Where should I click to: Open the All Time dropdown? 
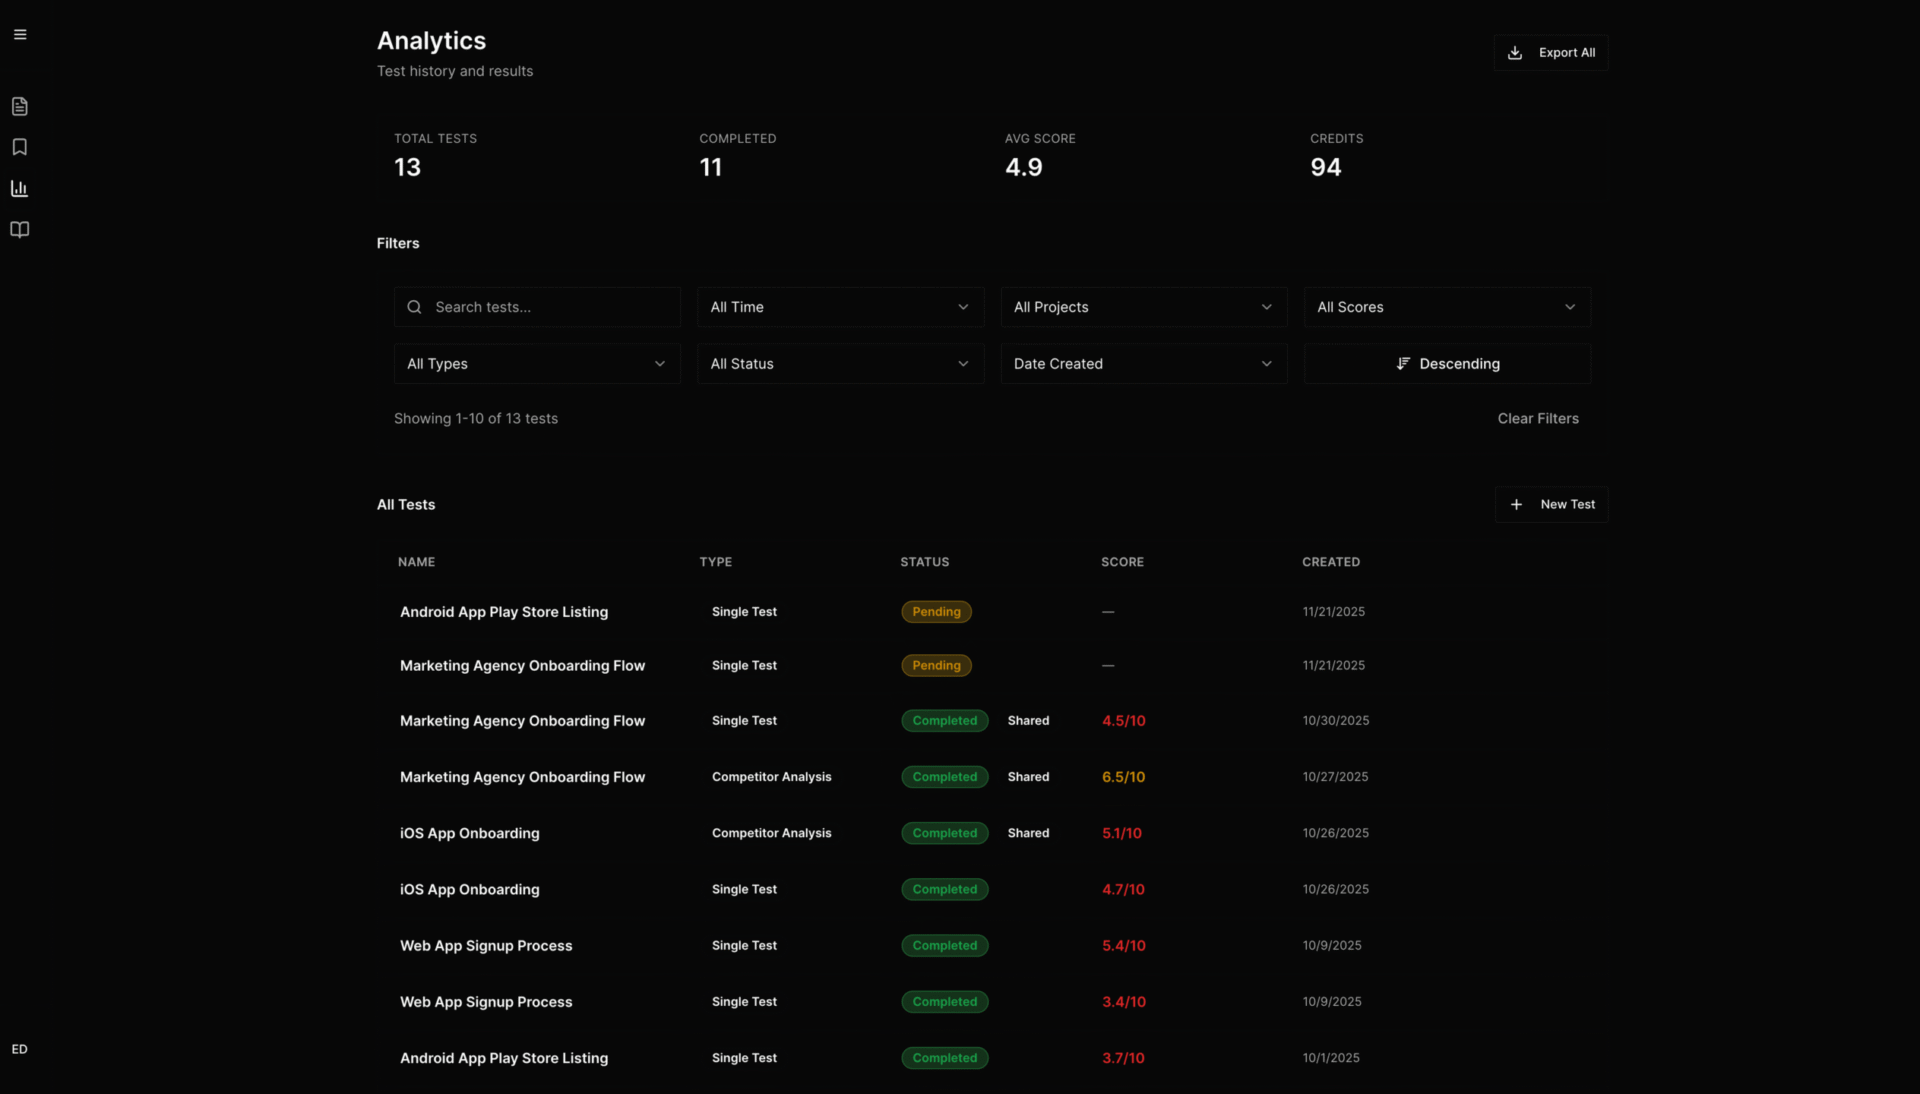(840, 307)
